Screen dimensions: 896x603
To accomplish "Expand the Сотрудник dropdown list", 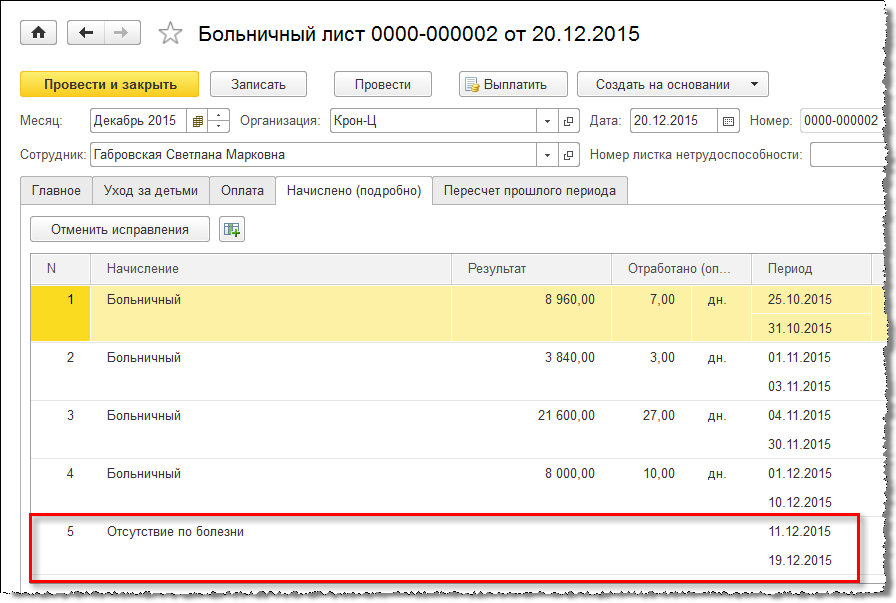I will click(x=547, y=155).
